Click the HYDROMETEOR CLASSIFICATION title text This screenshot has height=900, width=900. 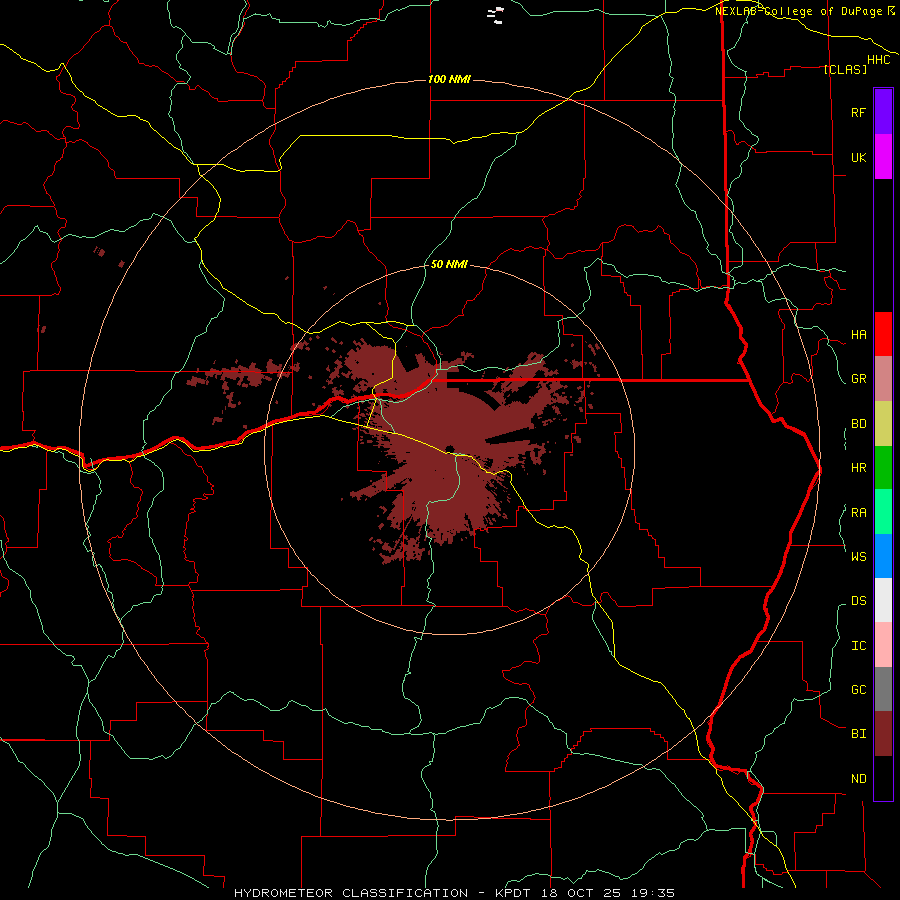pyautogui.click(x=351, y=893)
